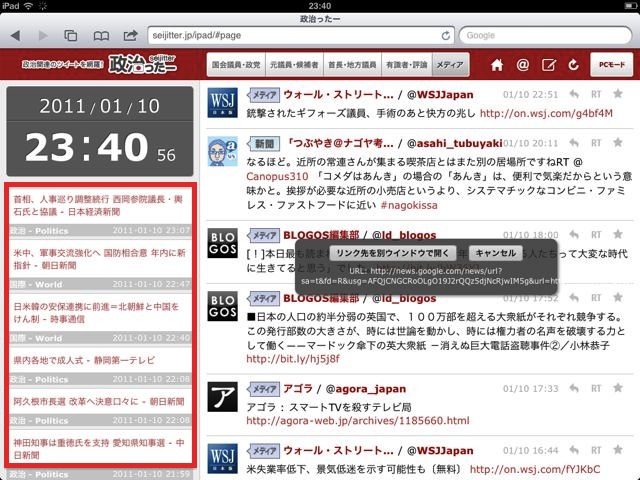
Task: Star the WSJJapan 16:44 tweet
Action: click(x=618, y=450)
